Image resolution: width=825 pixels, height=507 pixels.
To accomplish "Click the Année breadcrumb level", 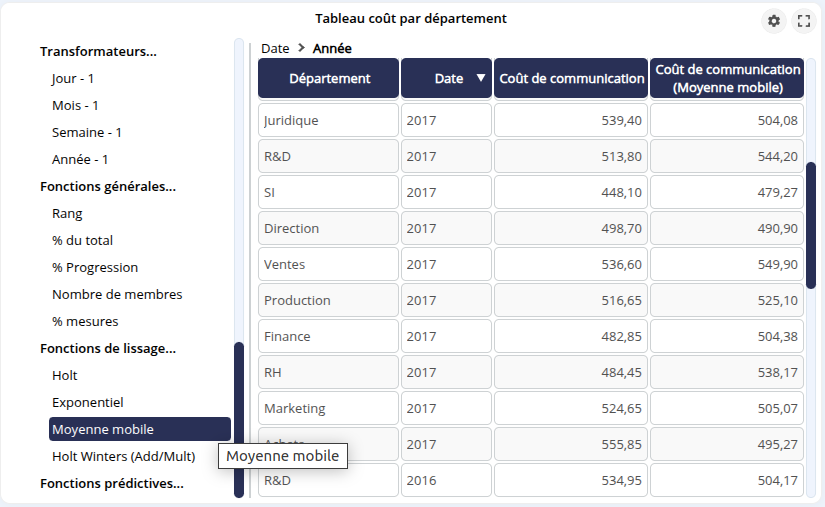I will (332, 48).
